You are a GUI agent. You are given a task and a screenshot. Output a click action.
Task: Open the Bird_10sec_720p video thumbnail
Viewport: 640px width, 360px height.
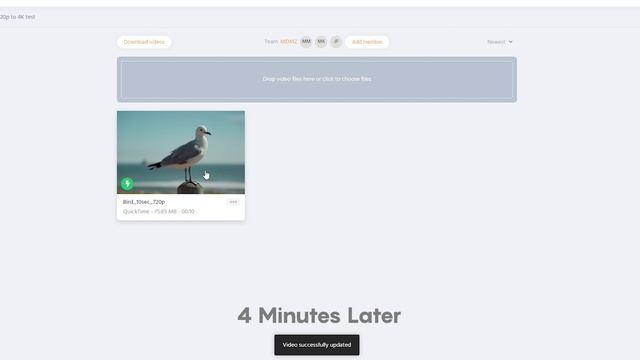(x=181, y=152)
